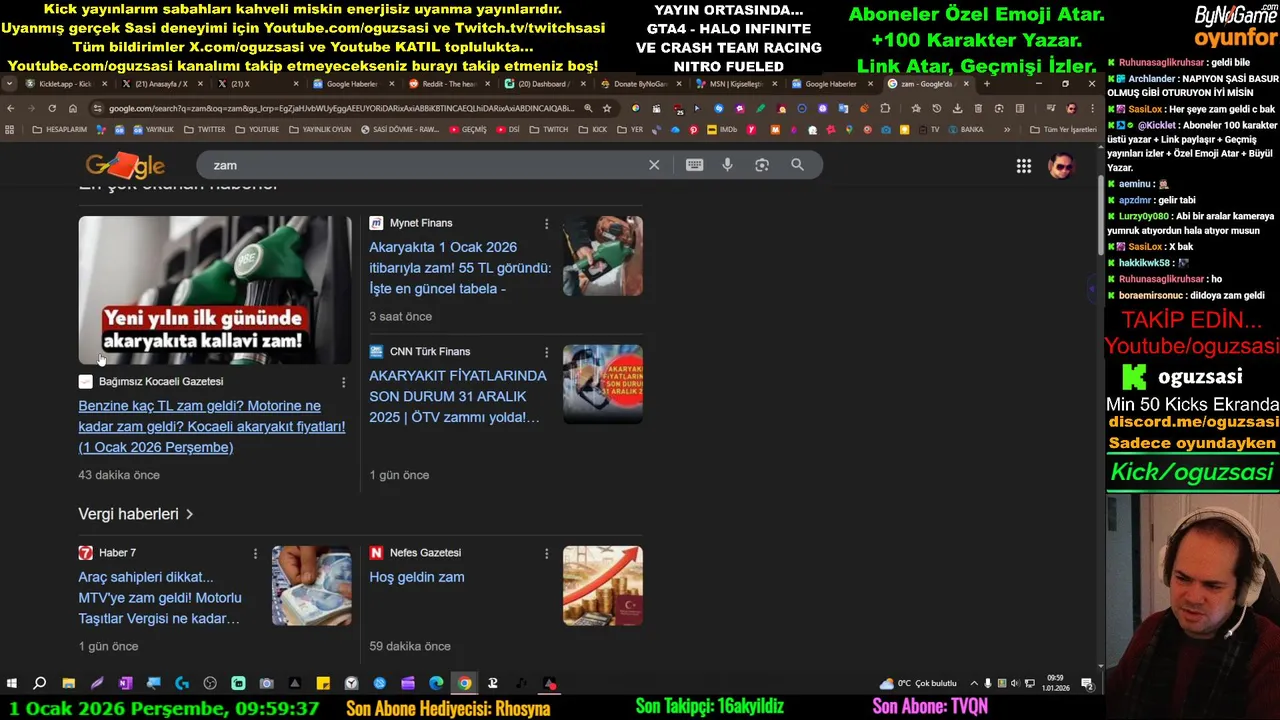
Task: Click the 'akaryakıtta kallavi zam' fuel pump thumbnail
Action: (x=215, y=290)
